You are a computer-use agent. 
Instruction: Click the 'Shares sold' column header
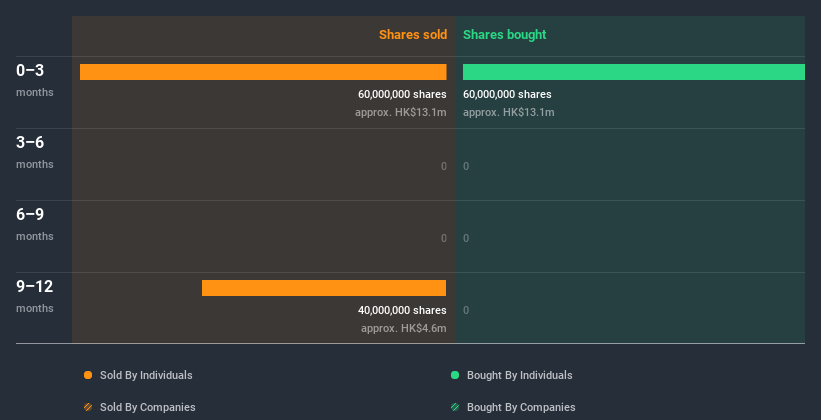coord(413,35)
